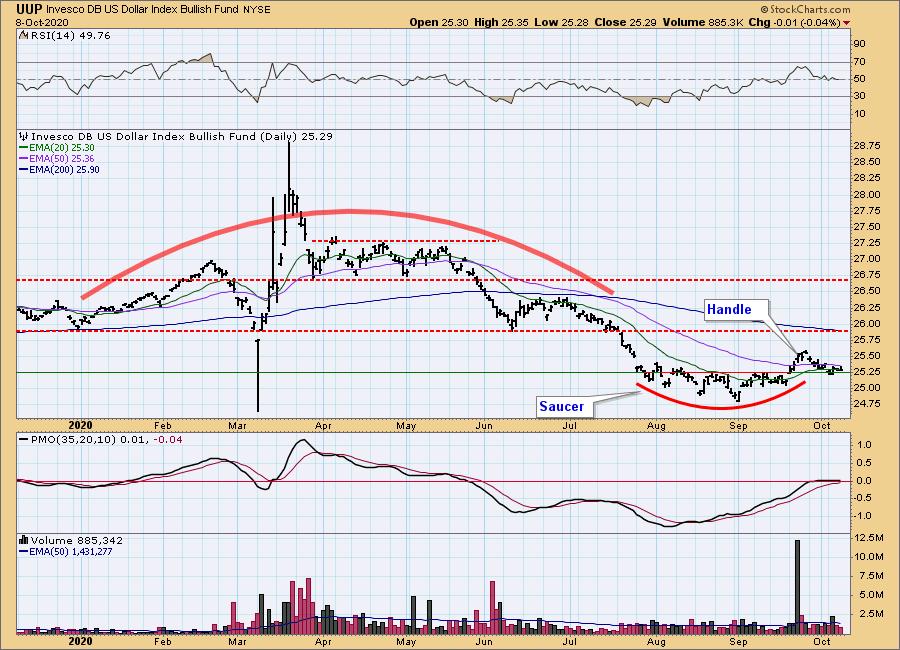900x650 pixels.
Task: Click the 26.75 label on the price axis
Action: tap(867, 275)
